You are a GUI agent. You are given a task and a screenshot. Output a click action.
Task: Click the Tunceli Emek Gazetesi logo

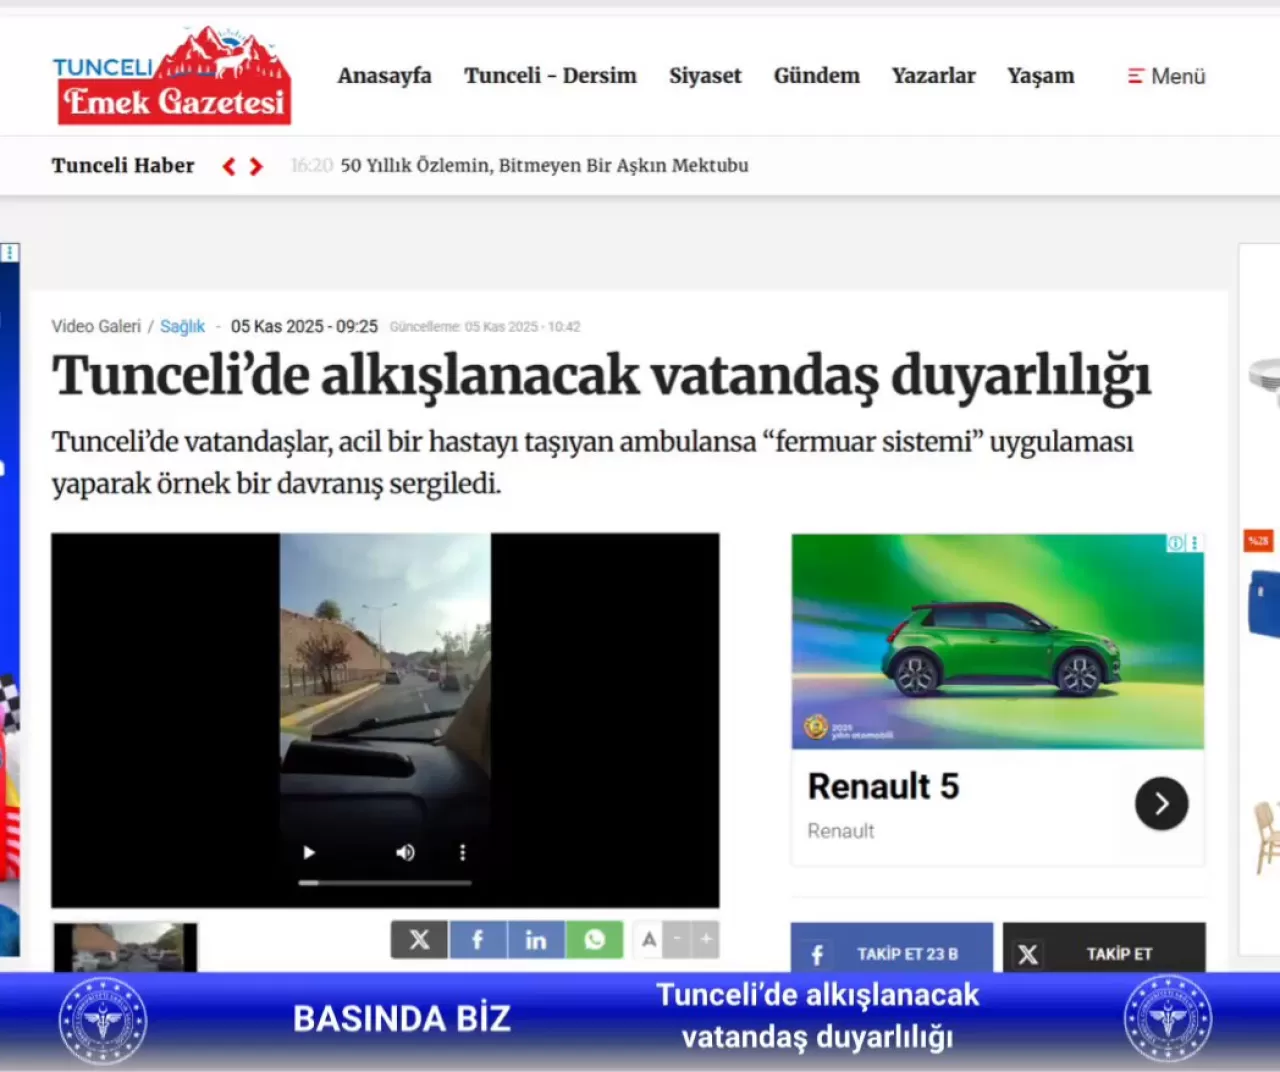click(172, 74)
